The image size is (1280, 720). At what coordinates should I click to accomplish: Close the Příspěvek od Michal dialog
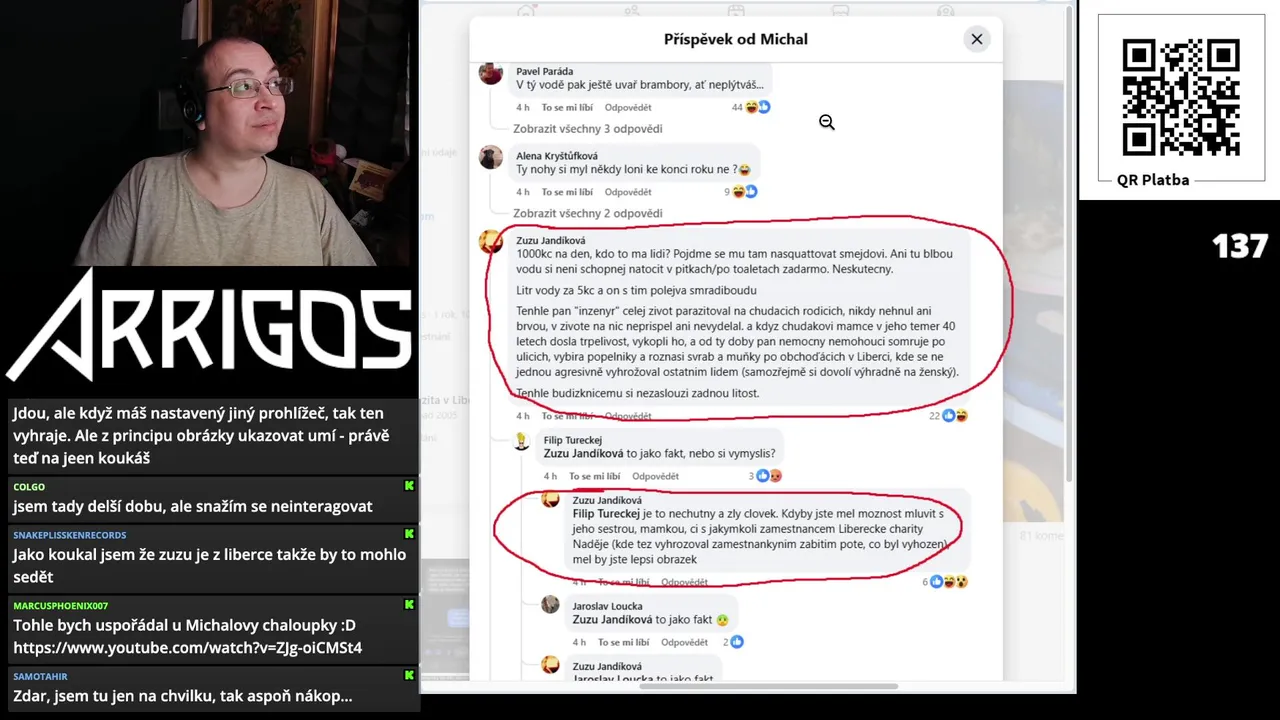(977, 39)
